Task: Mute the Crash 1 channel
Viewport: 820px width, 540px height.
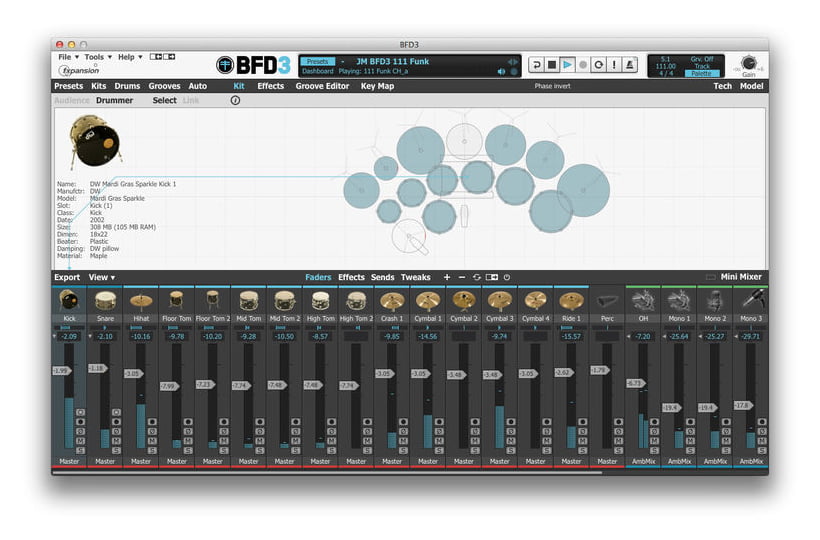Action: pyautogui.click(x=403, y=441)
